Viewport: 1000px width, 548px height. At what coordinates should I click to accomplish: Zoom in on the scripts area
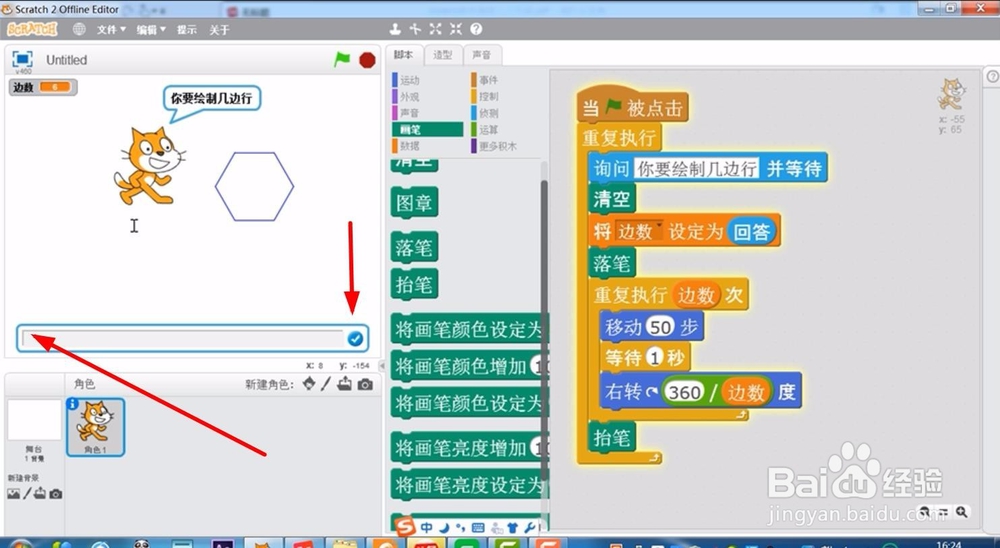962,512
